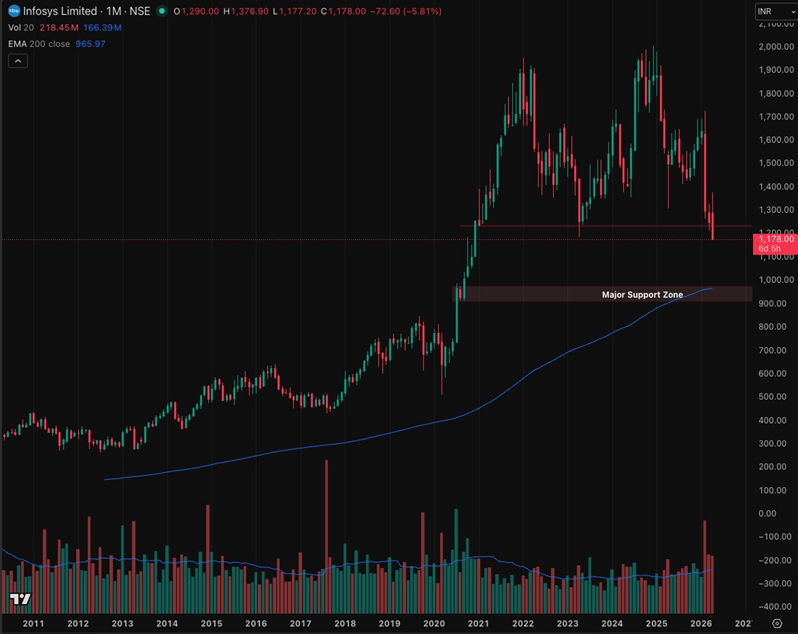Click the −400.00 price axis label
The height and width of the screenshot is (634, 798).
[775, 607]
